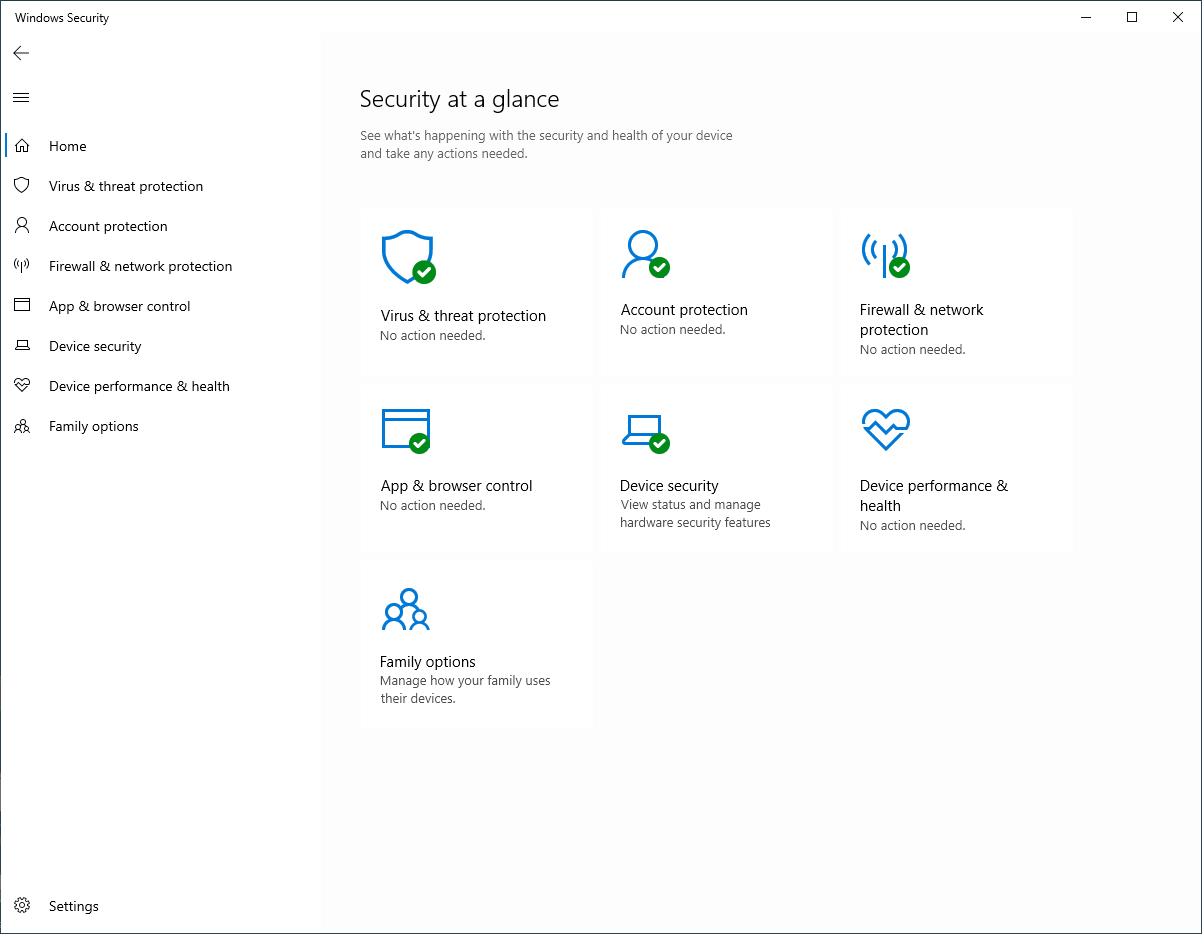
Task: Open App & browser control from sidebar
Action: [x=119, y=306]
